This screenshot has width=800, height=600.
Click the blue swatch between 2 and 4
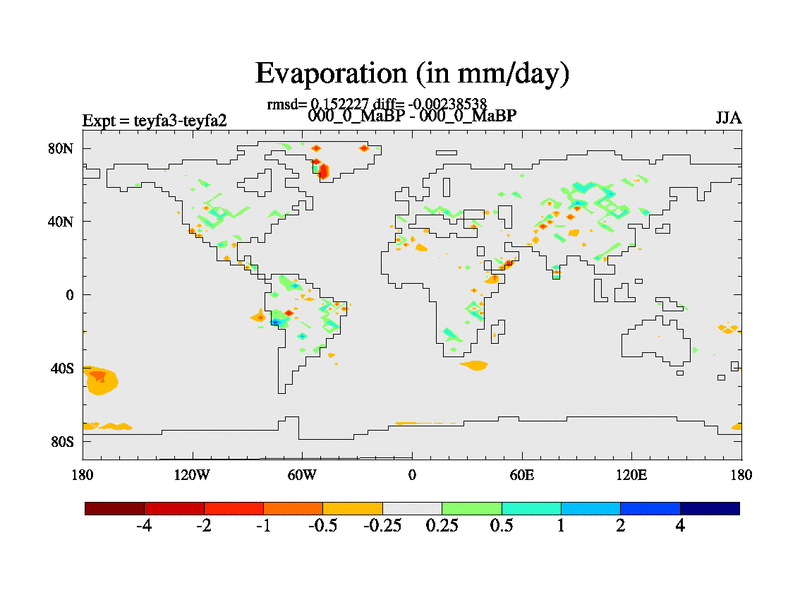650,508
